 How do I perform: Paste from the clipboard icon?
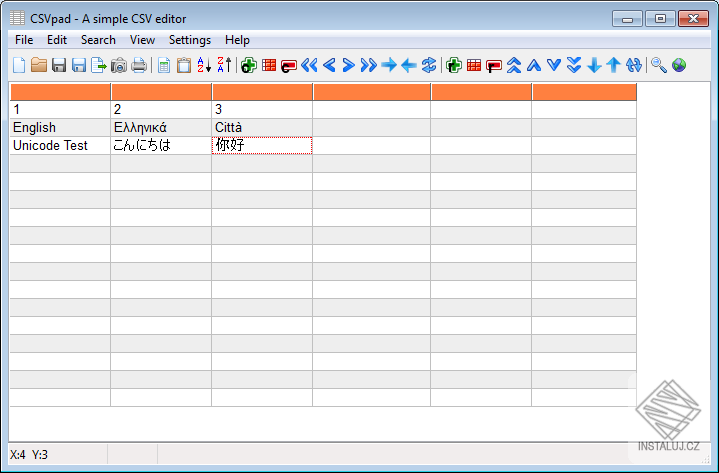[x=184, y=65]
